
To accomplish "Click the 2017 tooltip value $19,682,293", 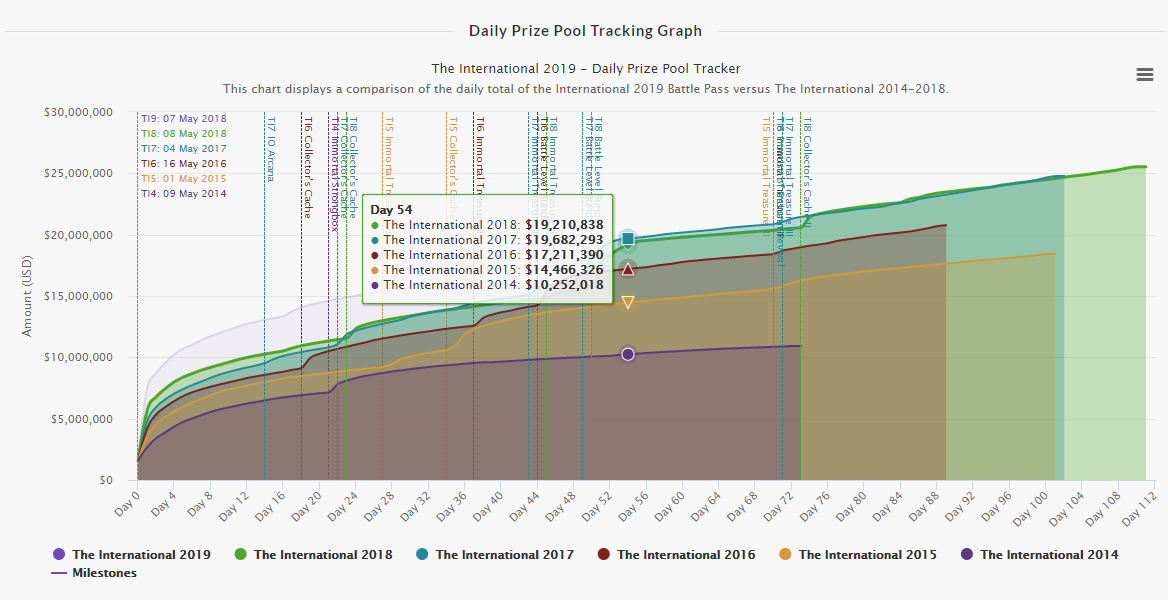I will [x=565, y=239].
